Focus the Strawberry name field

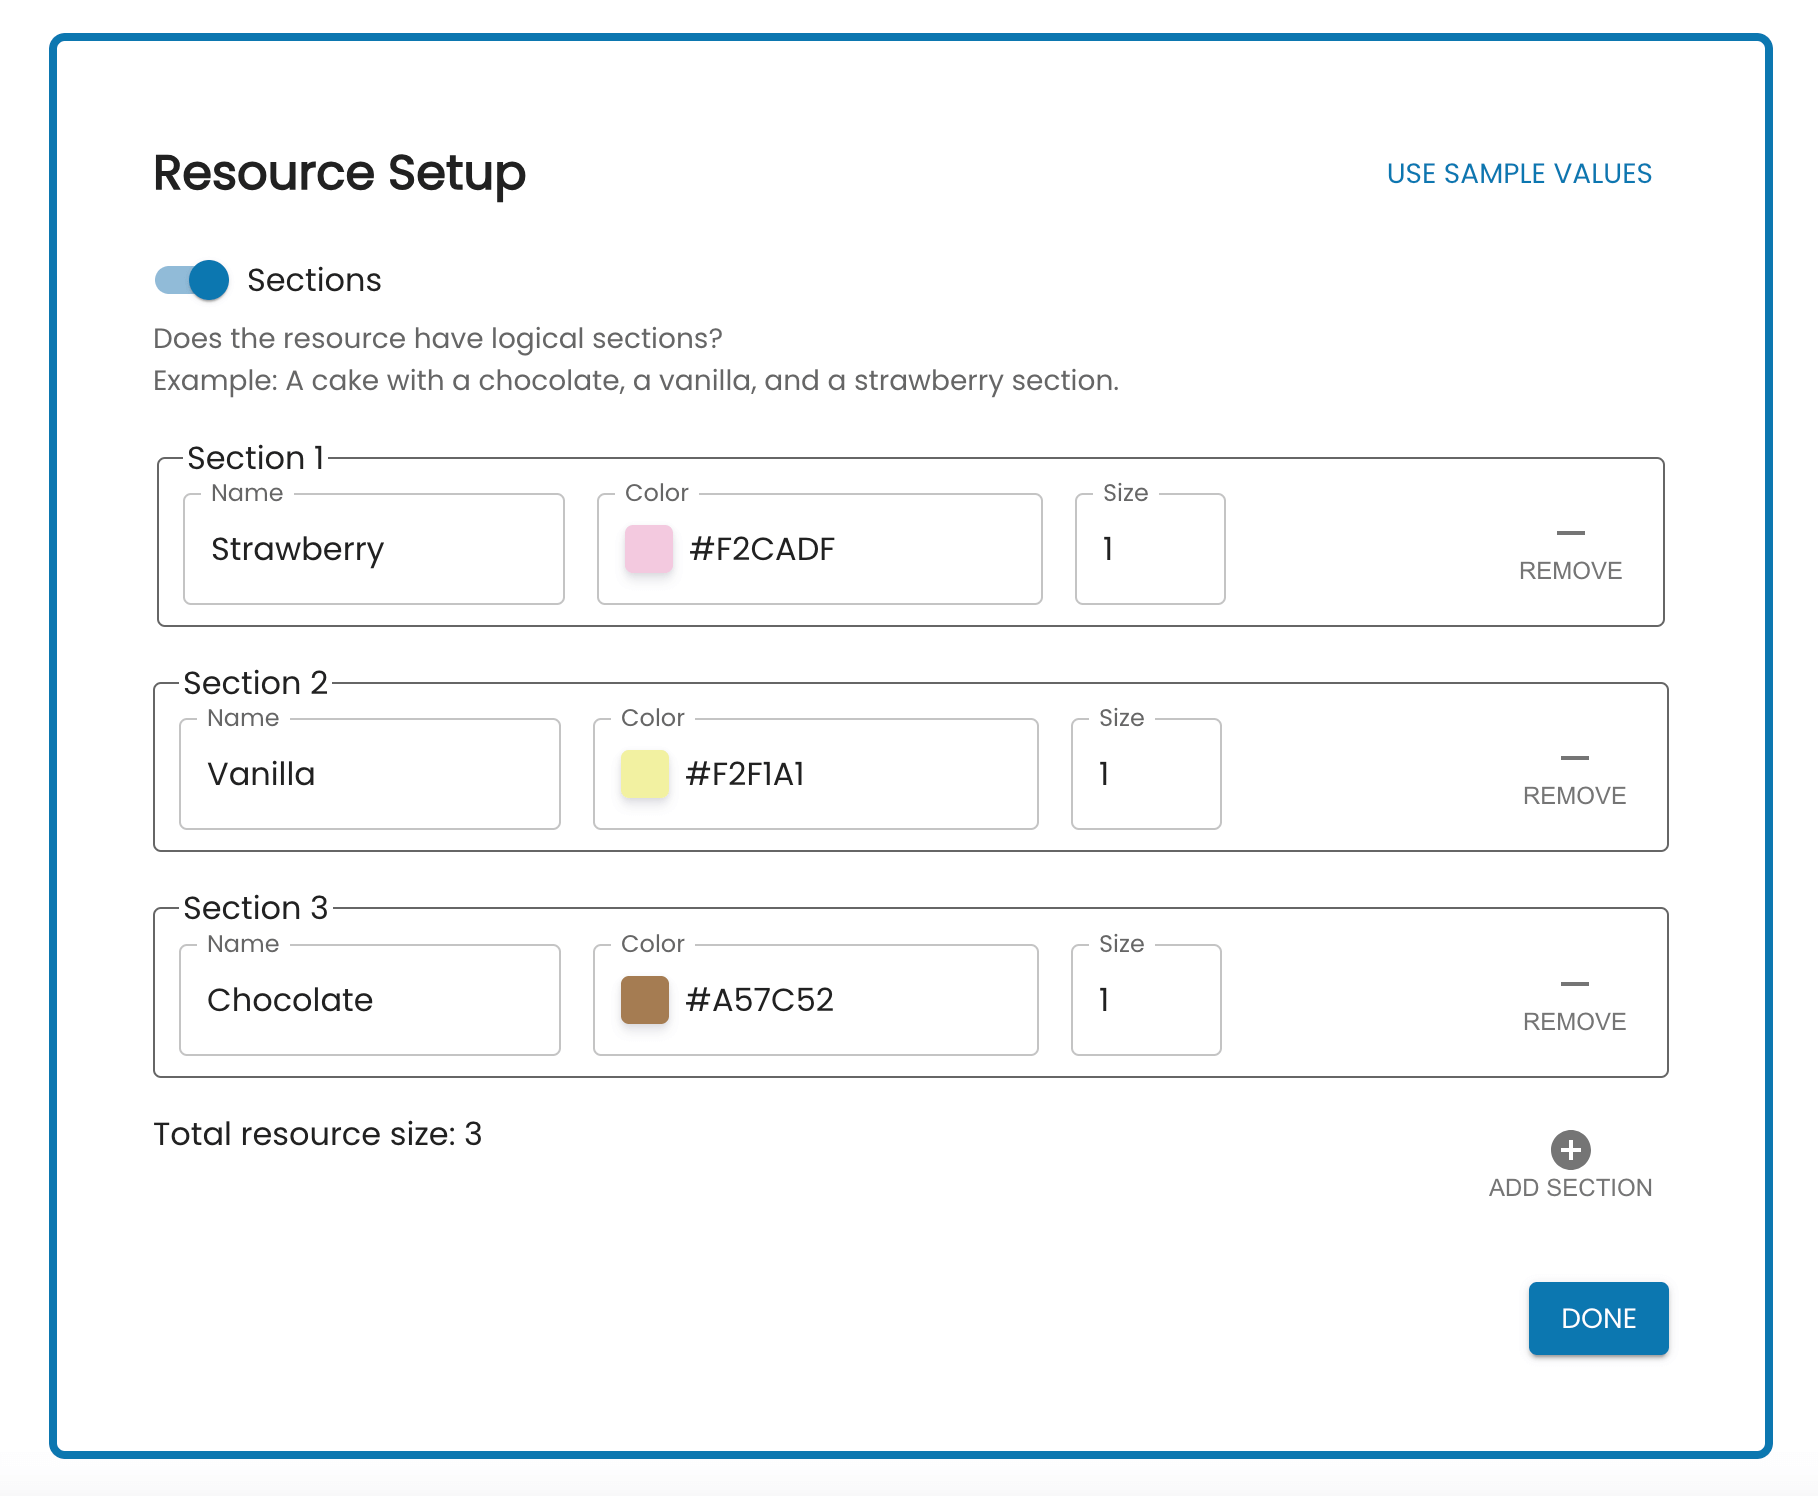(x=374, y=549)
